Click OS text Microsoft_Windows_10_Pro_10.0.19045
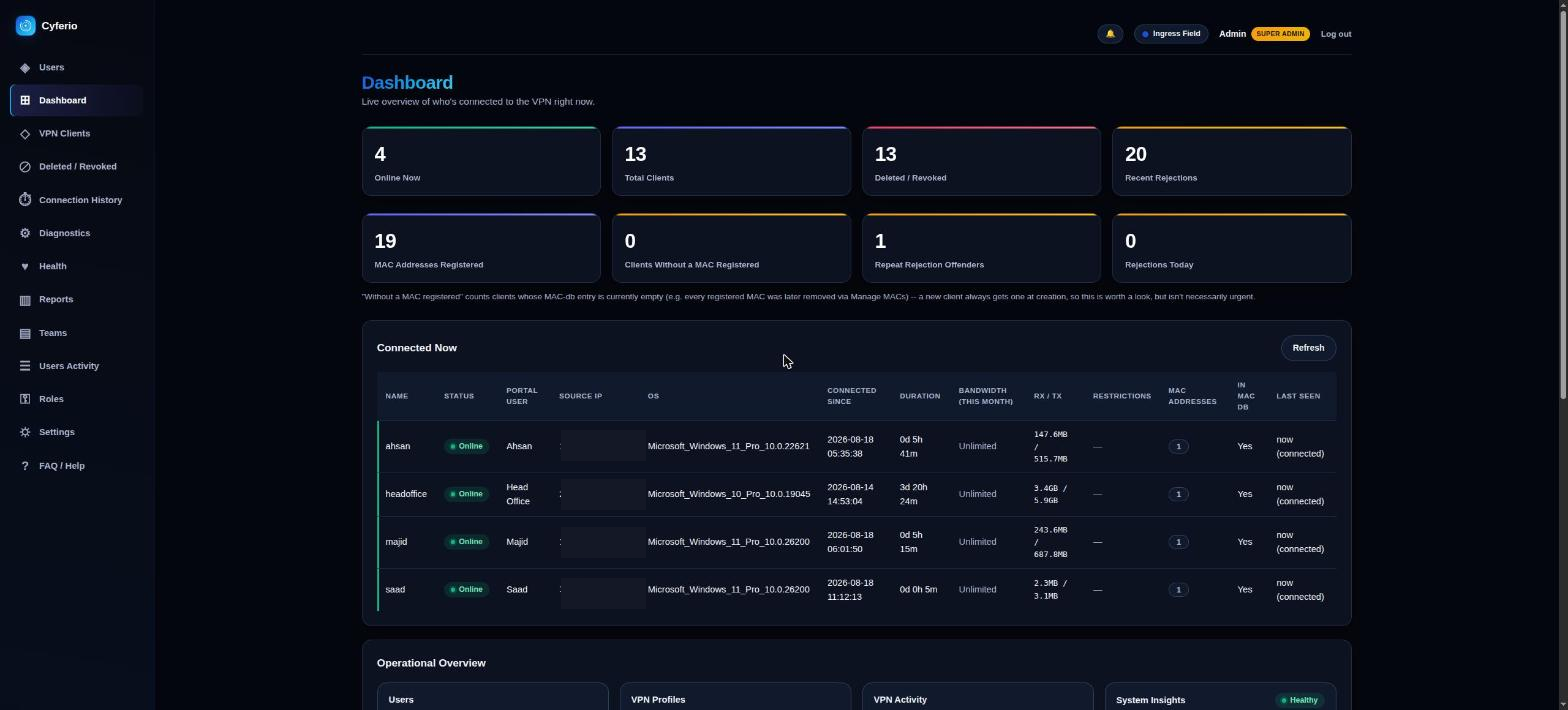 tap(728, 494)
